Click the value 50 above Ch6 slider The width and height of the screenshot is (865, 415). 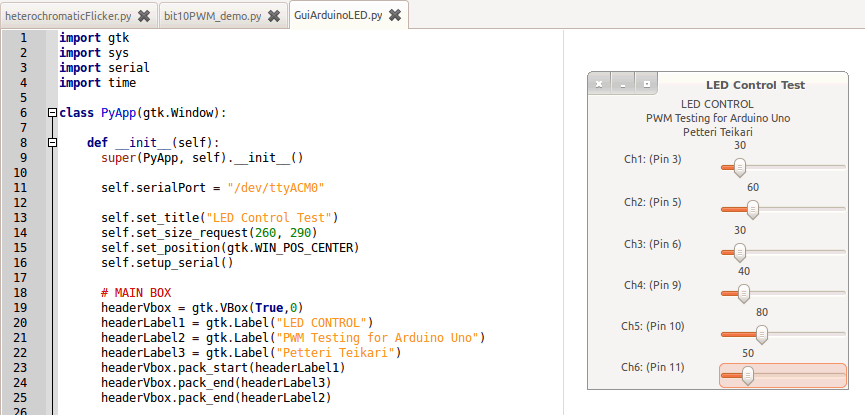pyautogui.click(x=748, y=354)
